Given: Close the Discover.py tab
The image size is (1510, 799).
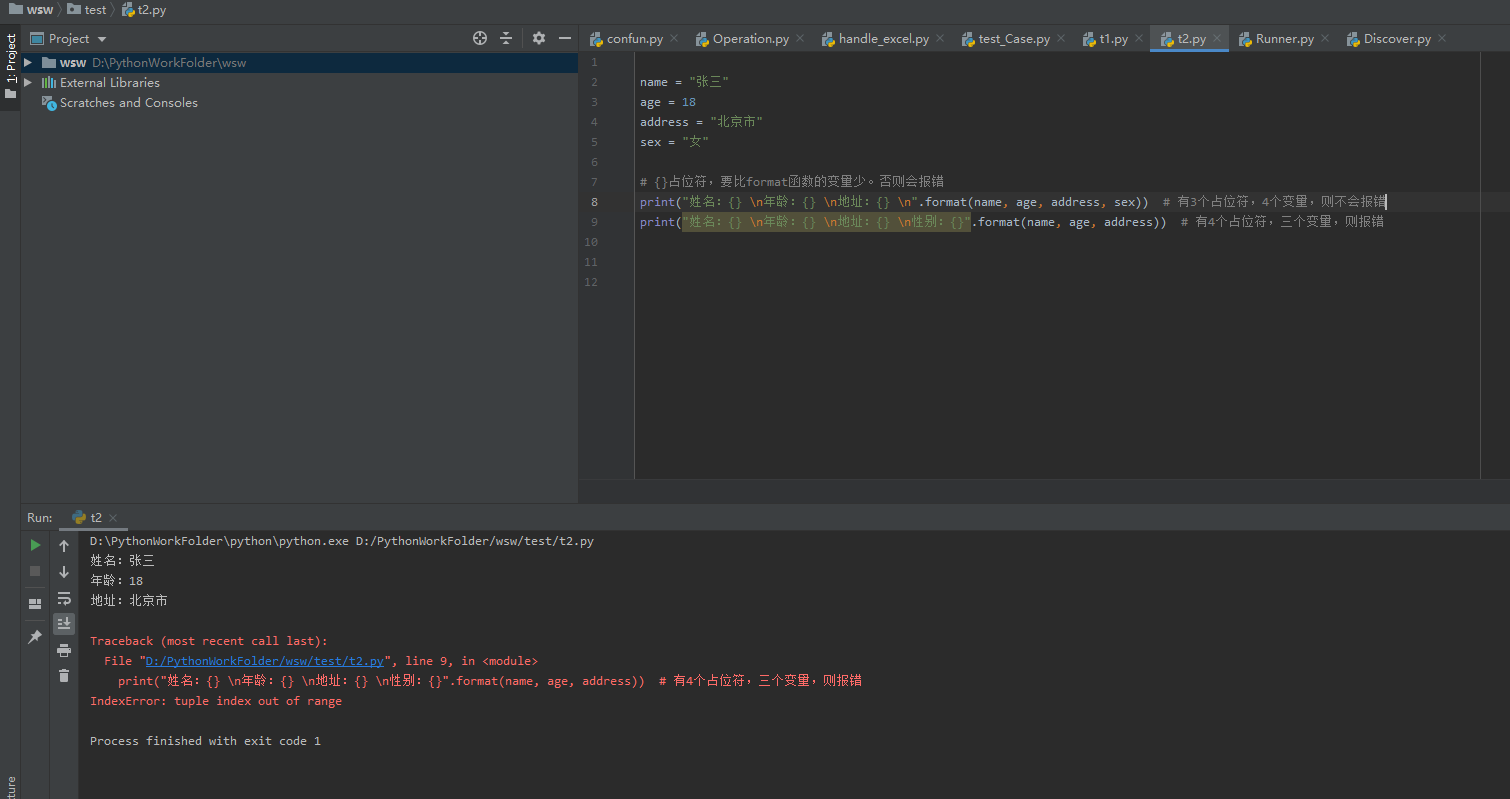Looking at the screenshot, I should pos(1442,38).
